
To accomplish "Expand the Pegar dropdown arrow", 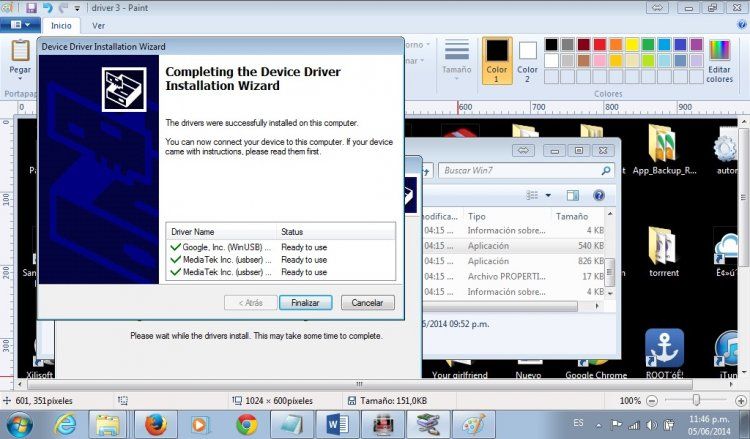I will pos(20,78).
